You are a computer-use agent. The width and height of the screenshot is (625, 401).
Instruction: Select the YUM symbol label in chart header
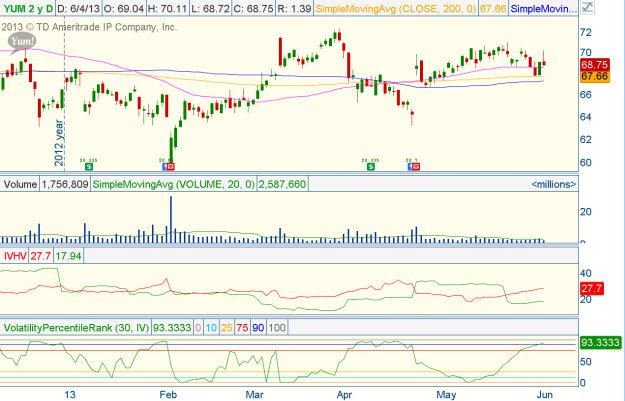15,8
